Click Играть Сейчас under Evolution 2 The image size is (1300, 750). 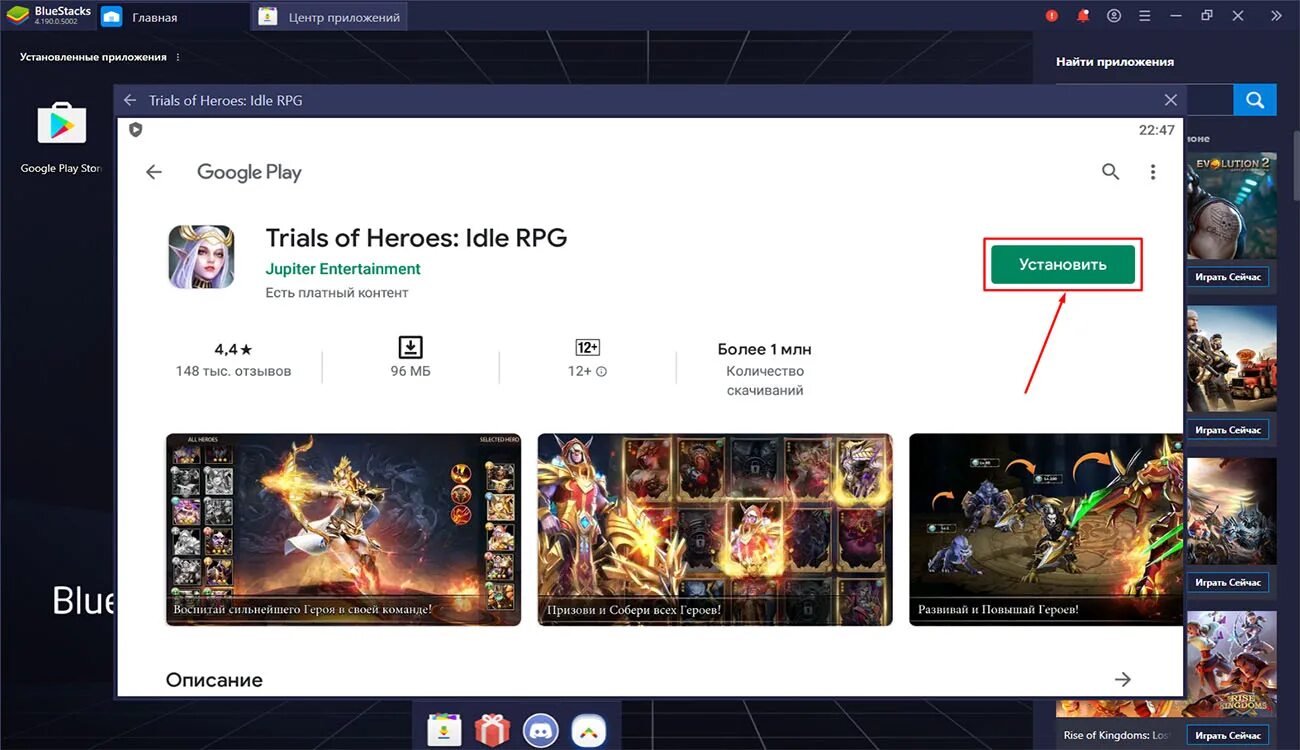tap(1229, 276)
